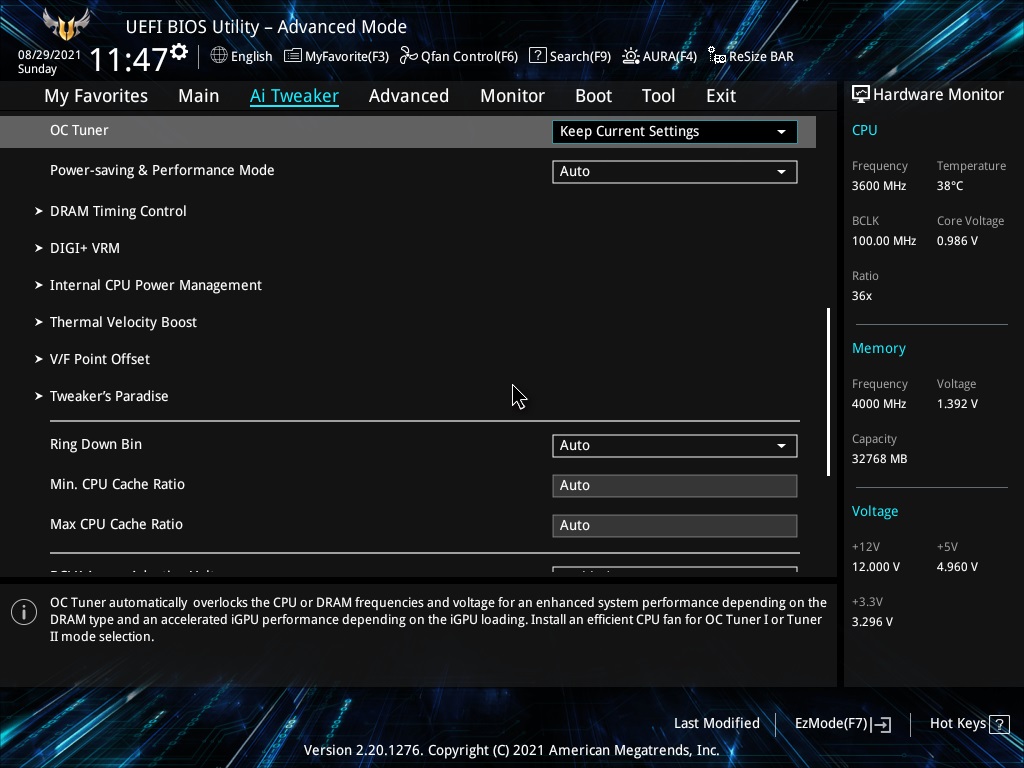Click the globe language icon
Screen dimensions: 1024x768
(x=219, y=56)
